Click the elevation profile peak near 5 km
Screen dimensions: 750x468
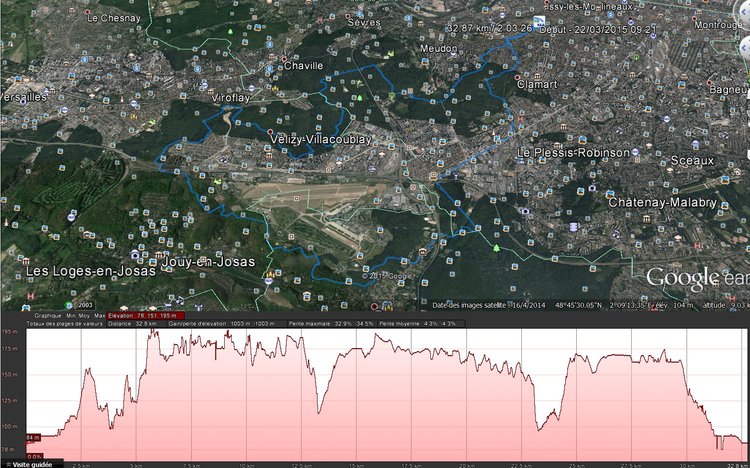pyautogui.click(x=152, y=331)
